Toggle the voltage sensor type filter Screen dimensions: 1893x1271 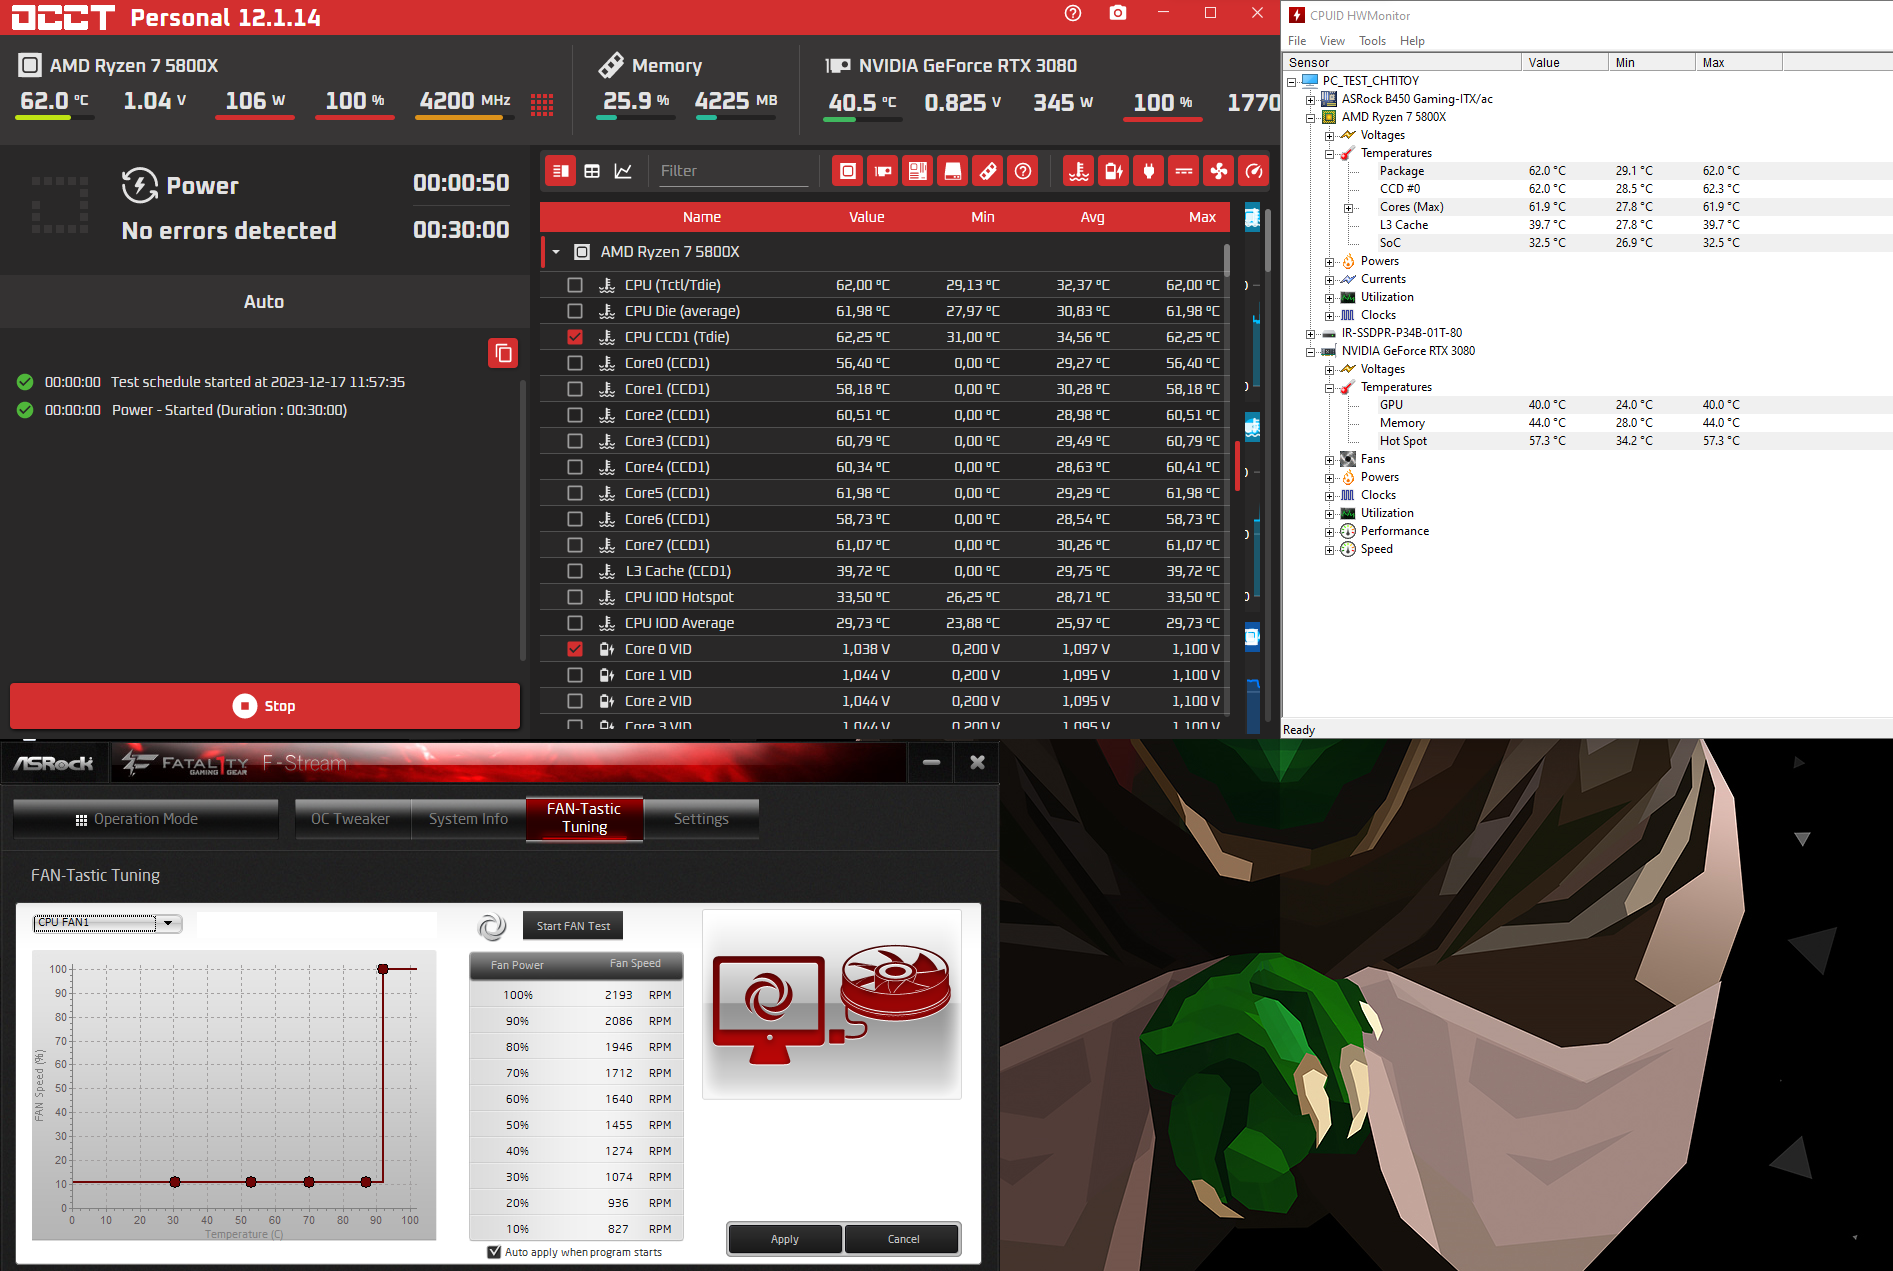[1114, 171]
